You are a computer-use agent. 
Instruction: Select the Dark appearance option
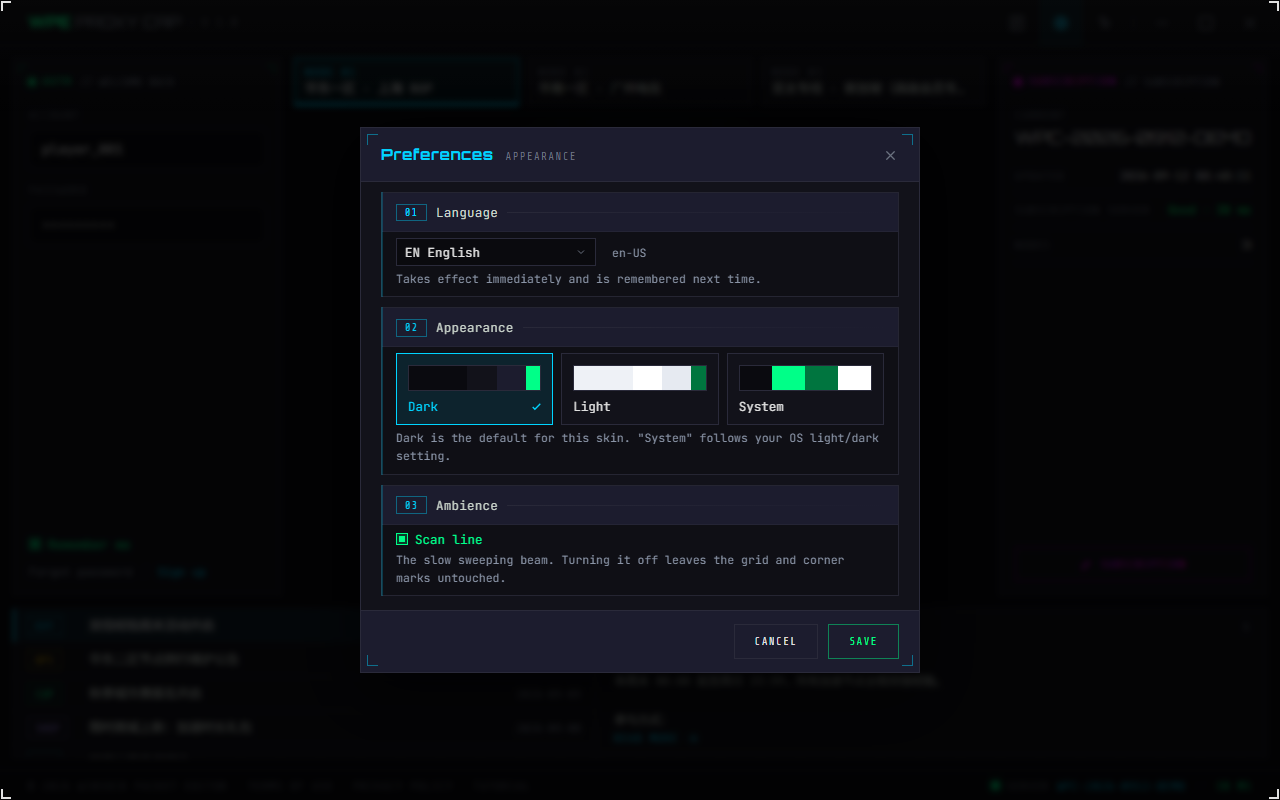click(x=474, y=389)
